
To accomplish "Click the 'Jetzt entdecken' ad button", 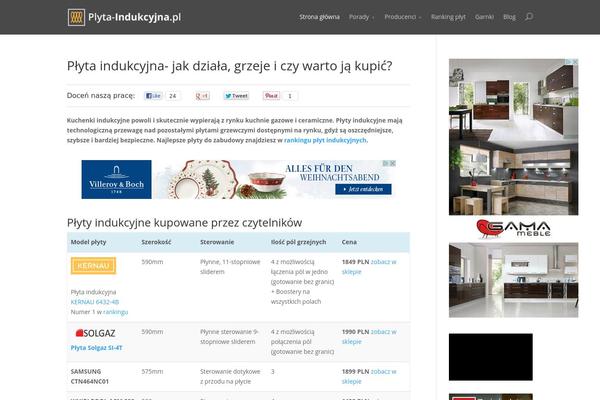I will click(x=363, y=189).
